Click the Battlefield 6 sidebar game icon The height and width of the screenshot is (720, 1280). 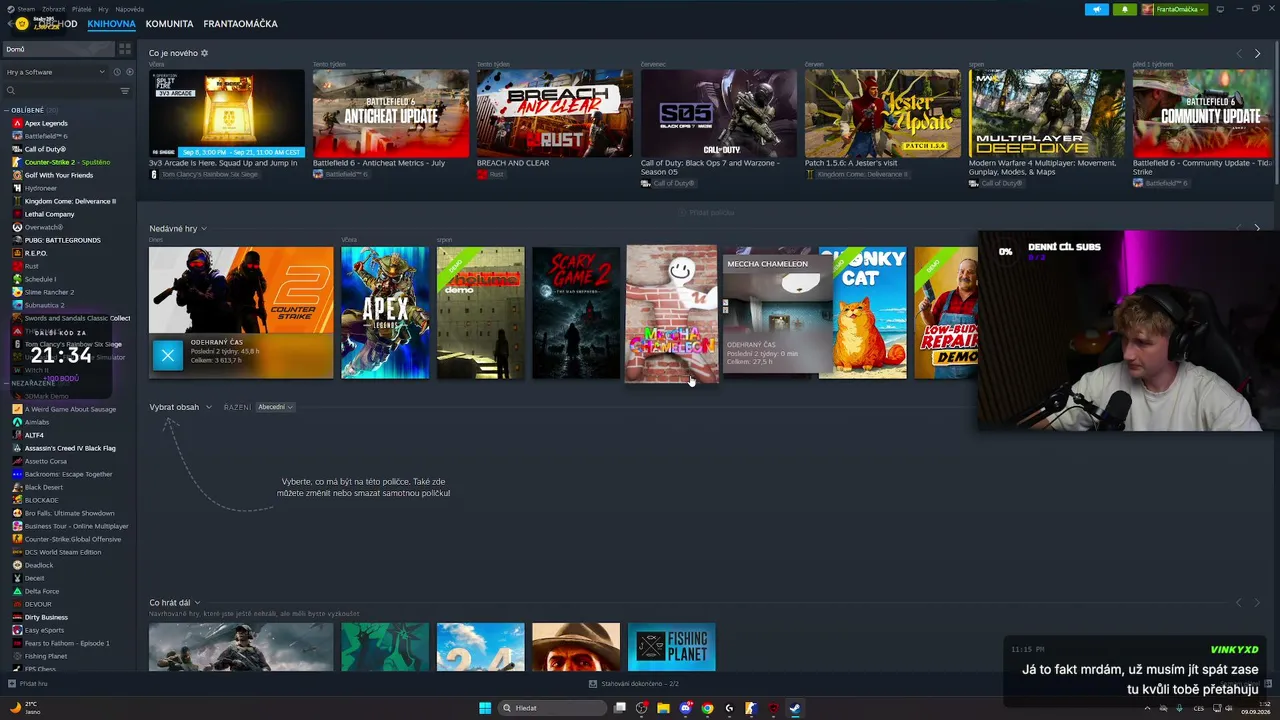(17, 136)
